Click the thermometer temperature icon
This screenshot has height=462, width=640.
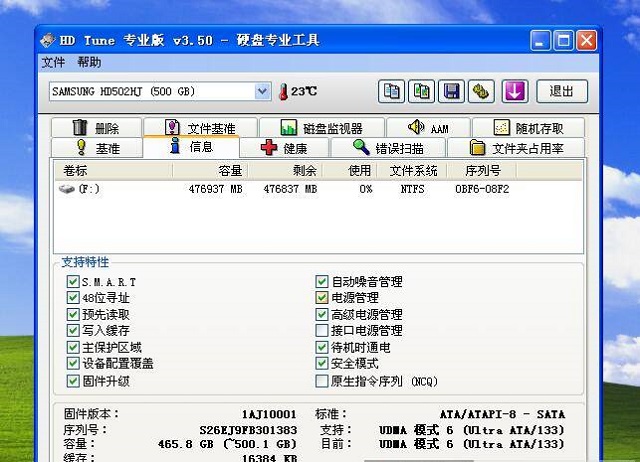[283, 91]
